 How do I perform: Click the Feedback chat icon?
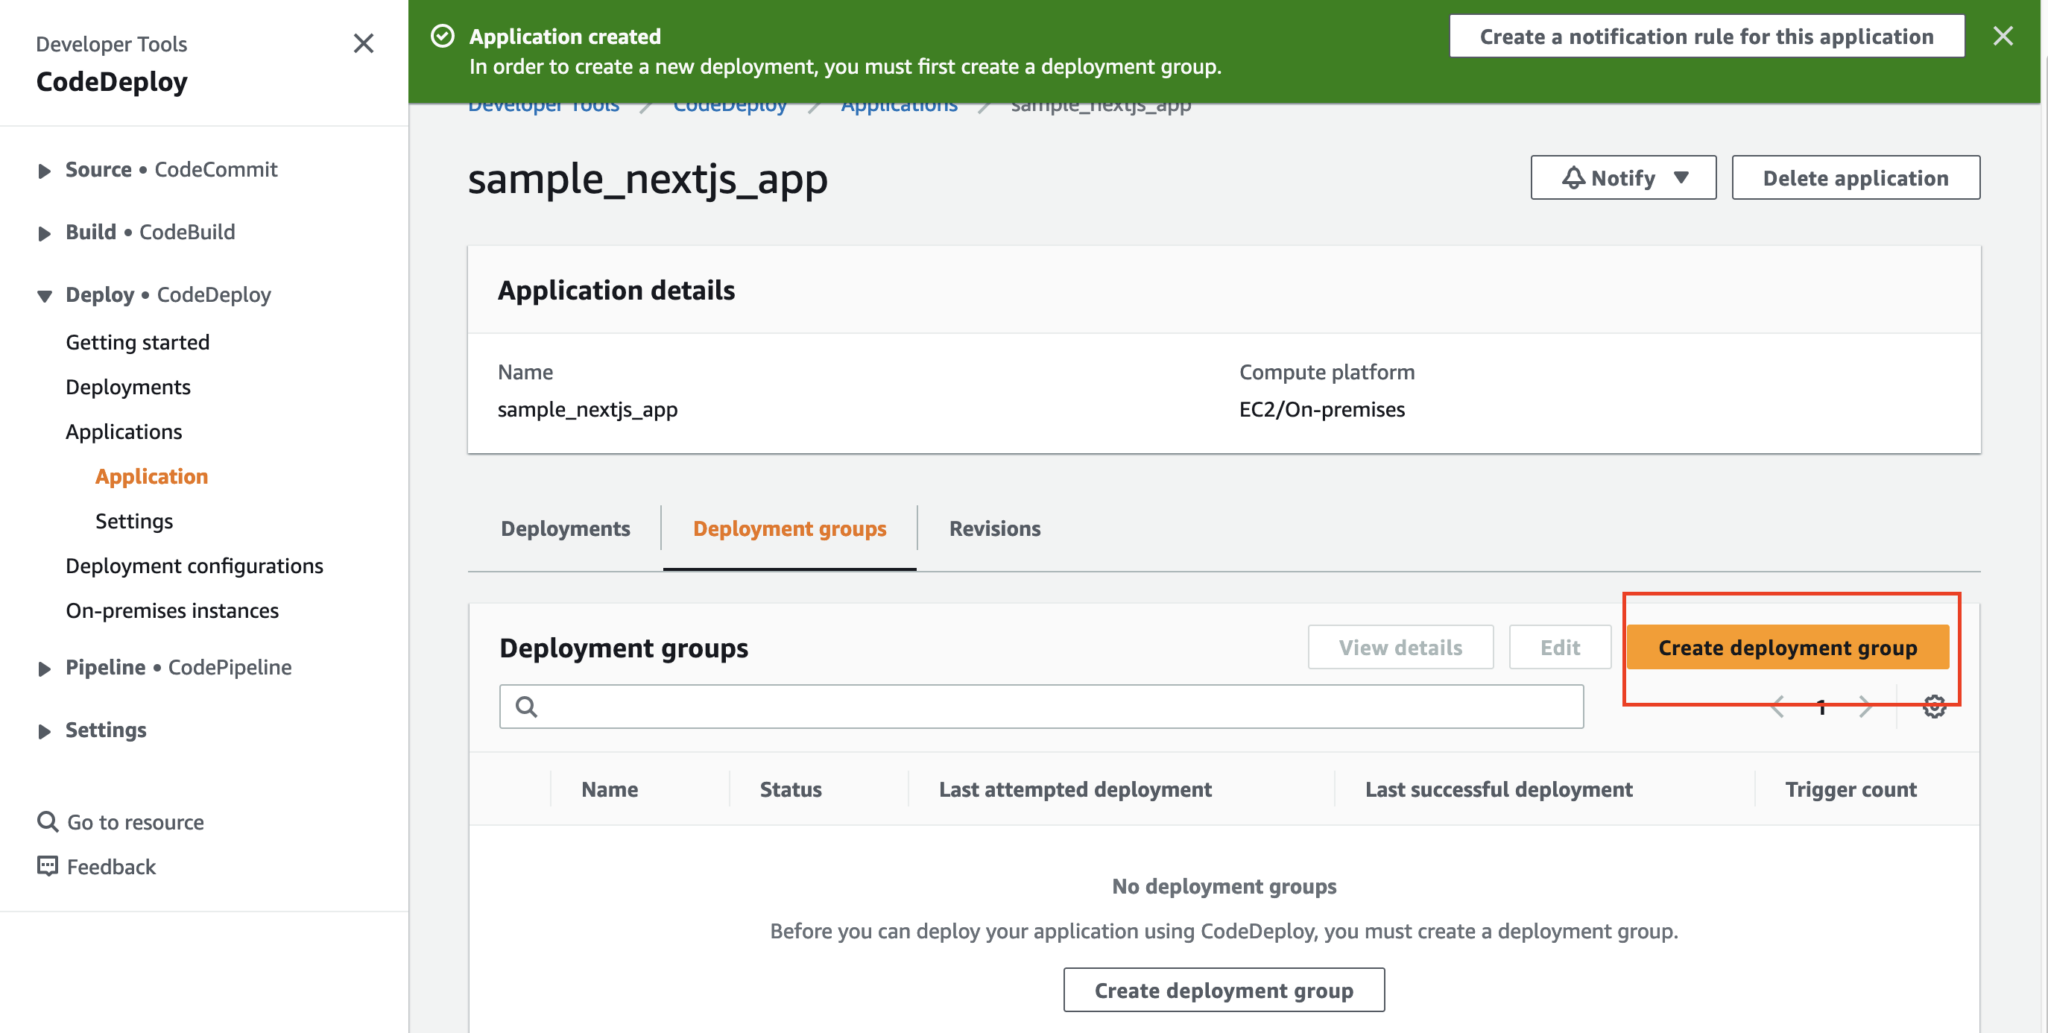[x=47, y=866]
